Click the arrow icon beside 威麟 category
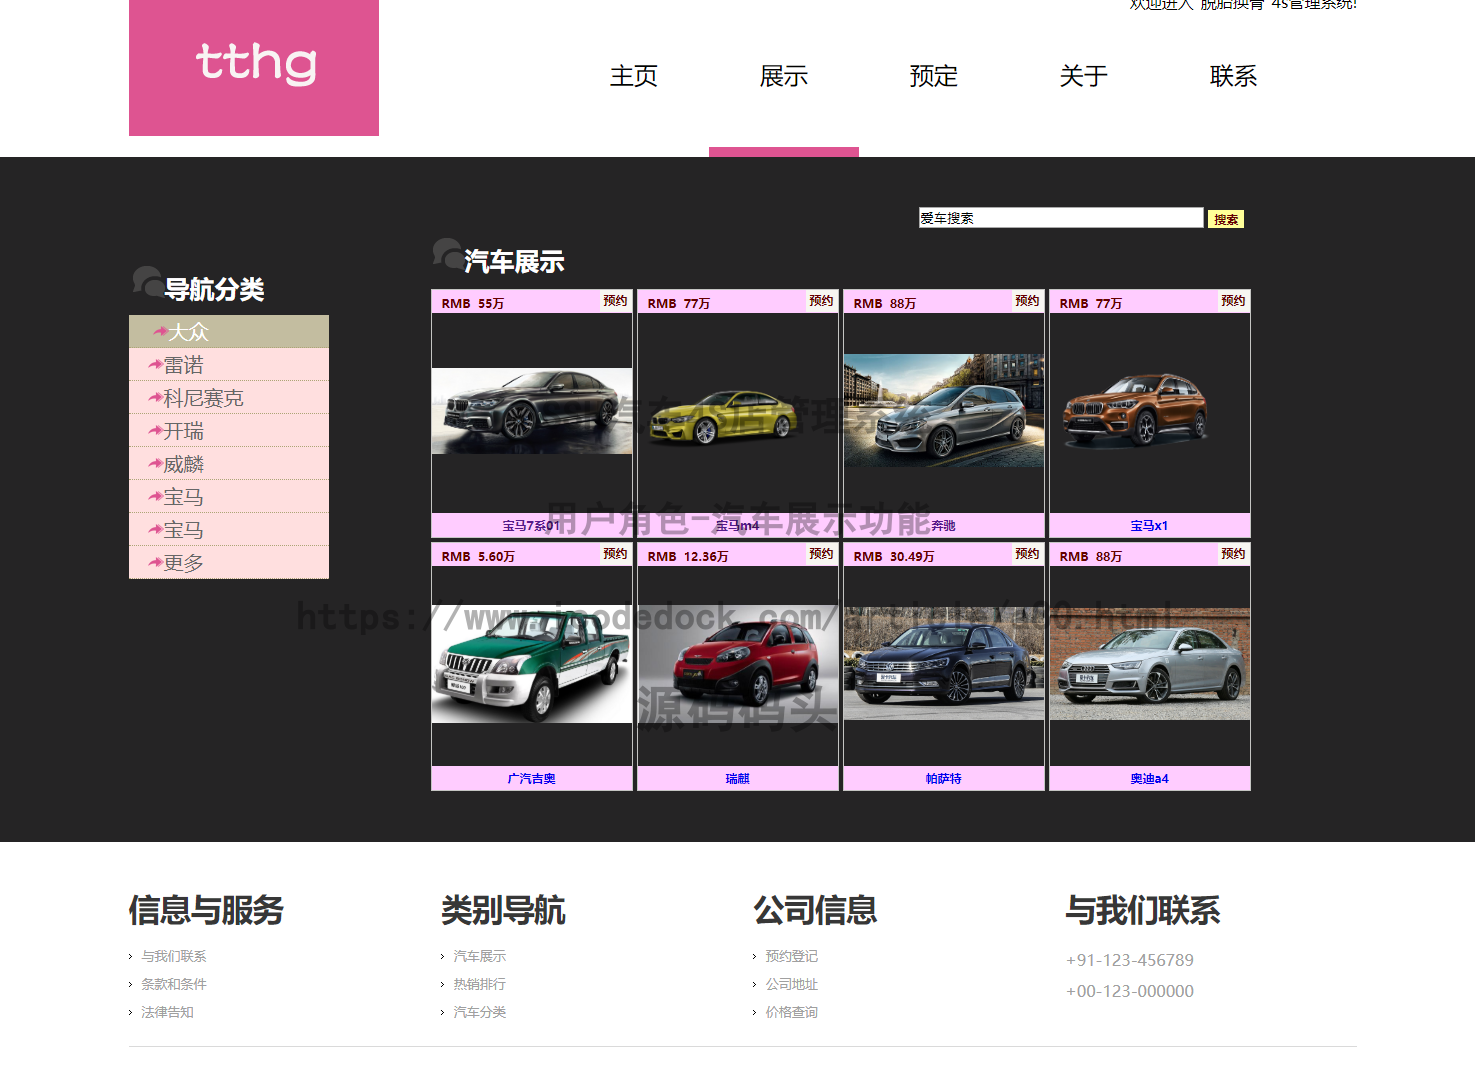Viewport: 1475px width, 1084px height. tap(158, 463)
